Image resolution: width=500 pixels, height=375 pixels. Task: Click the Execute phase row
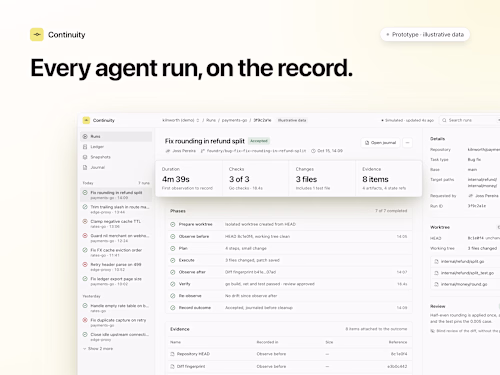coord(289,260)
